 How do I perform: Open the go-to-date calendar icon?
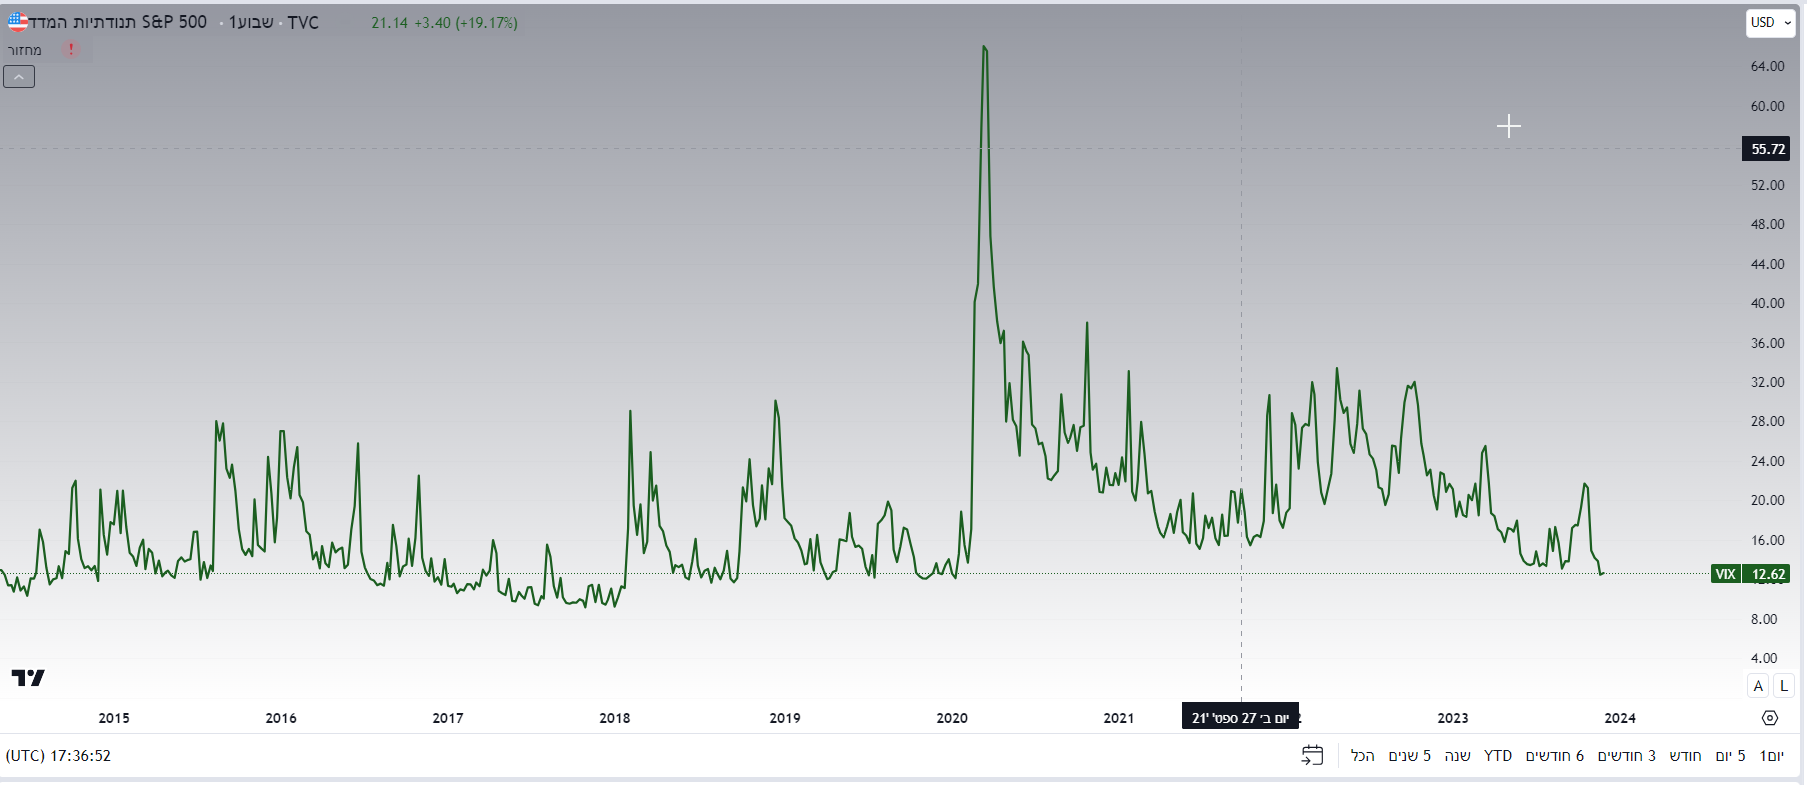coord(1312,756)
